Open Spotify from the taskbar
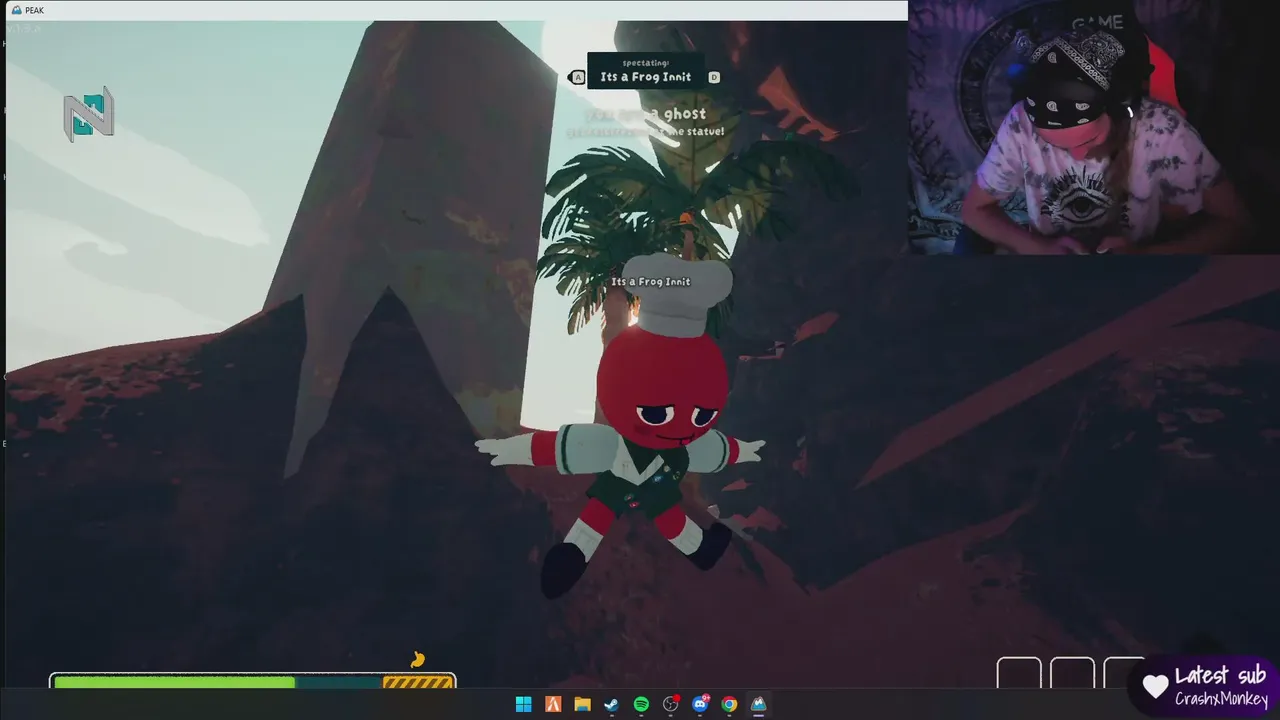This screenshot has height=720, width=1280. pyautogui.click(x=641, y=704)
